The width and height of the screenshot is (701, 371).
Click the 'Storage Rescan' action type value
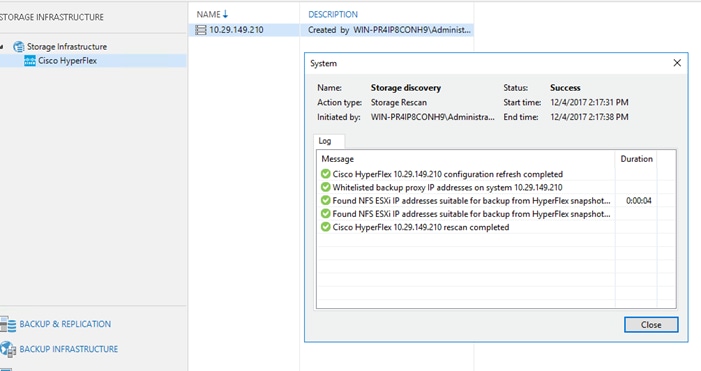[399, 102]
